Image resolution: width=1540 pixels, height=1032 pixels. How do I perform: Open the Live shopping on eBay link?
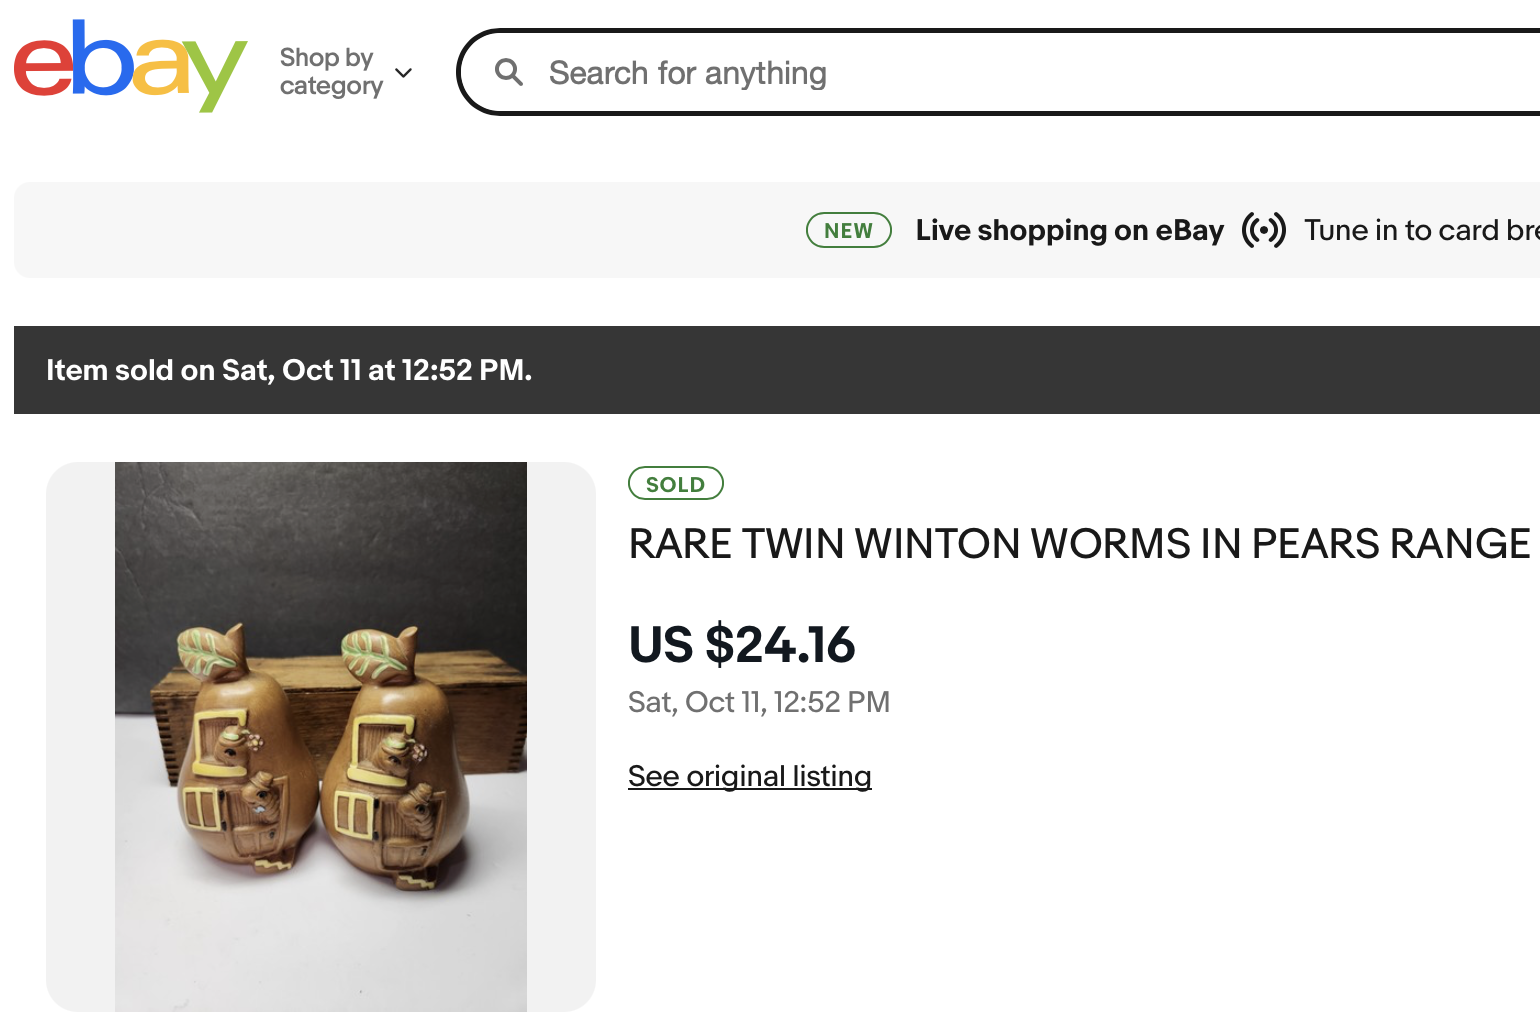(x=1069, y=230)
